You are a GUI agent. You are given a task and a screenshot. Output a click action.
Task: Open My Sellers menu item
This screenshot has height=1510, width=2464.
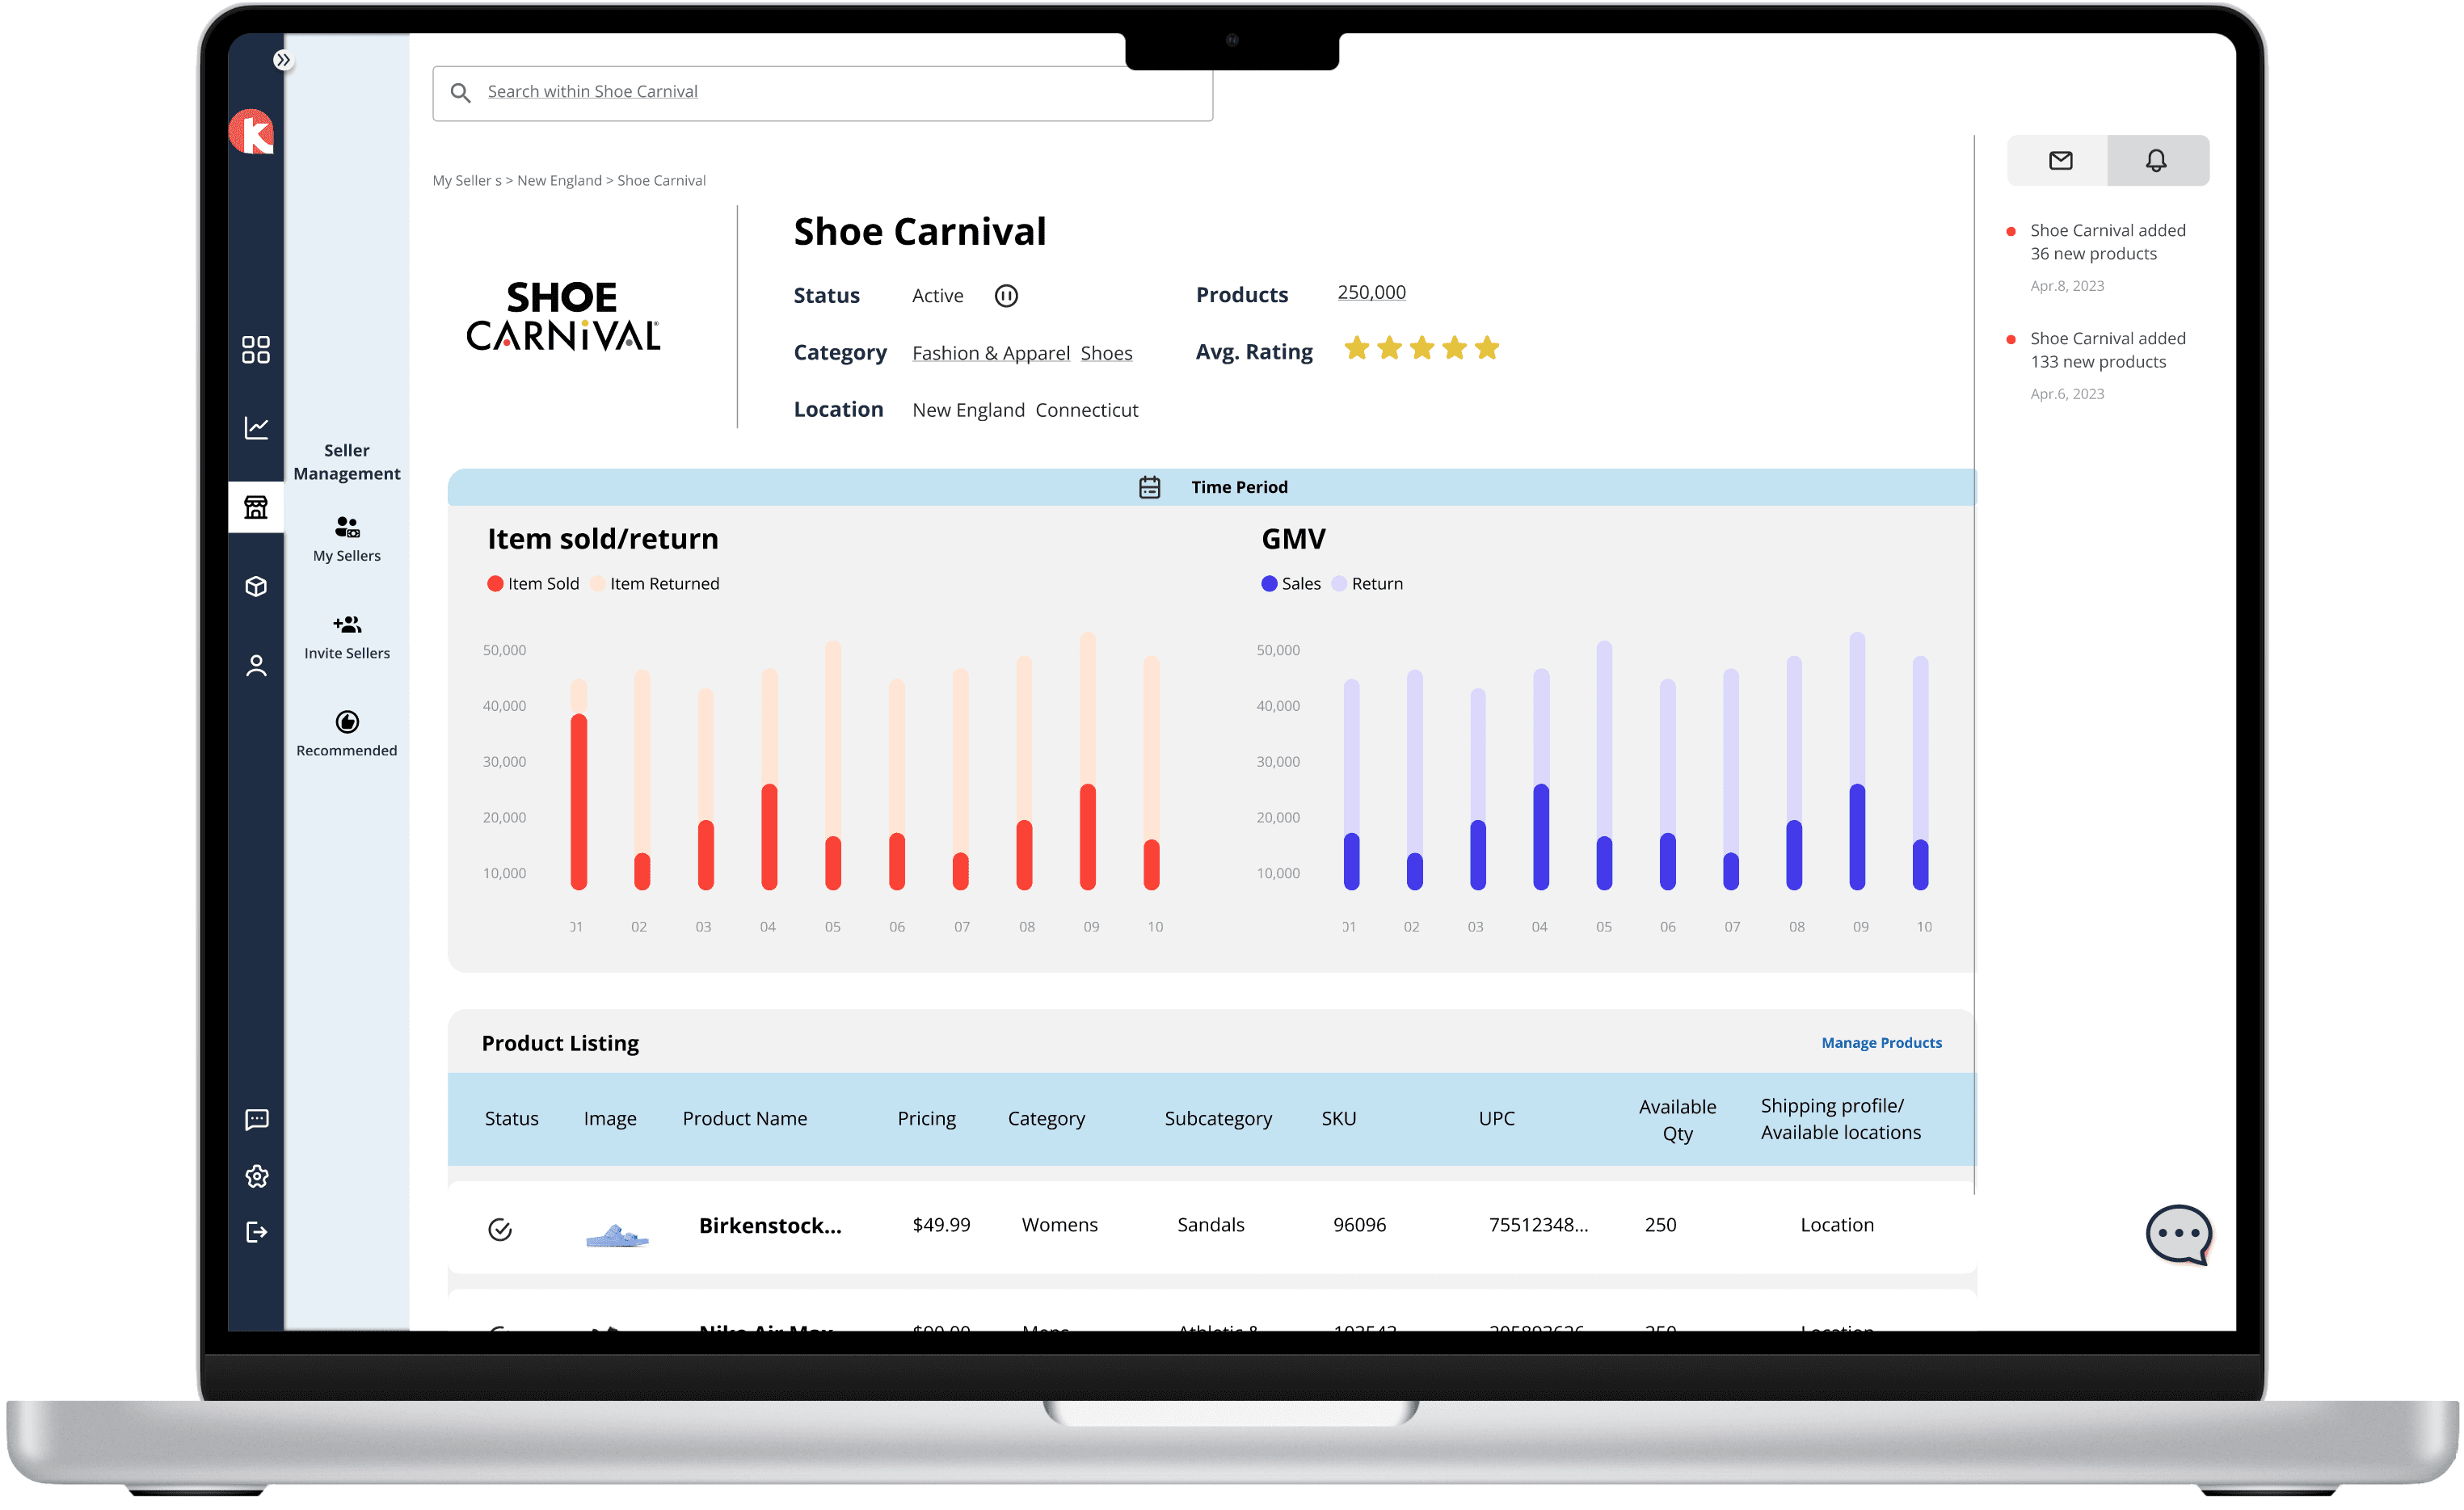[x=347, y=539]
